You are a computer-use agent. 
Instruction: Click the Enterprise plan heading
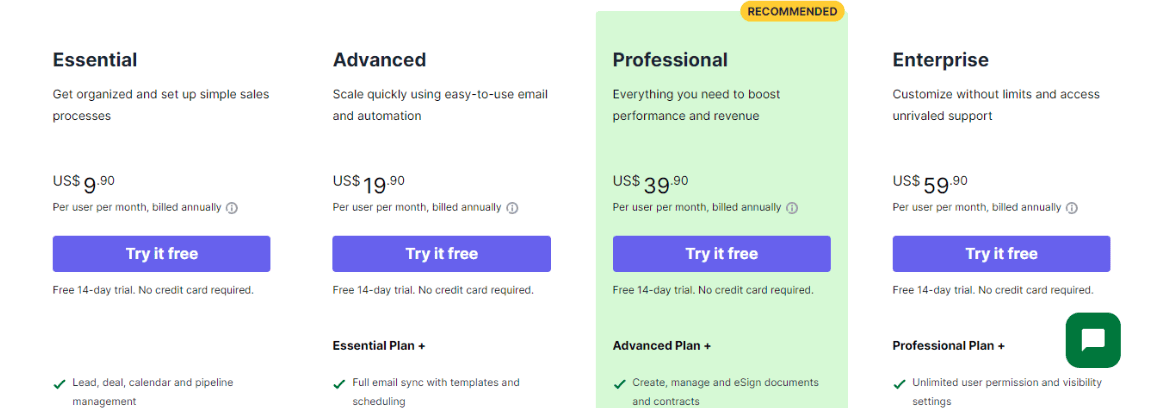click(940, 60)
